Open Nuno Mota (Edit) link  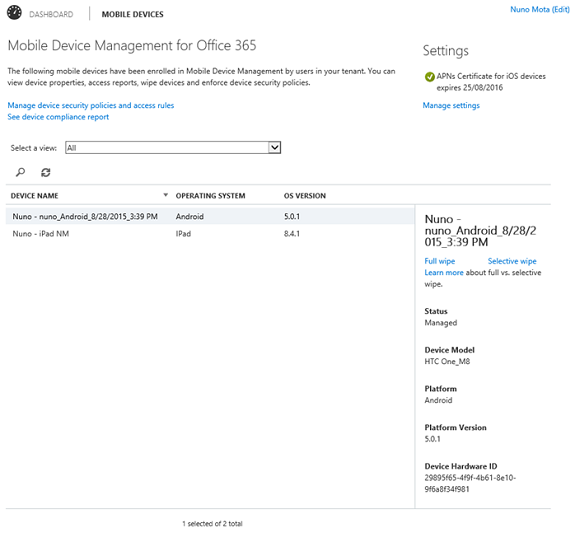[540, 10]
